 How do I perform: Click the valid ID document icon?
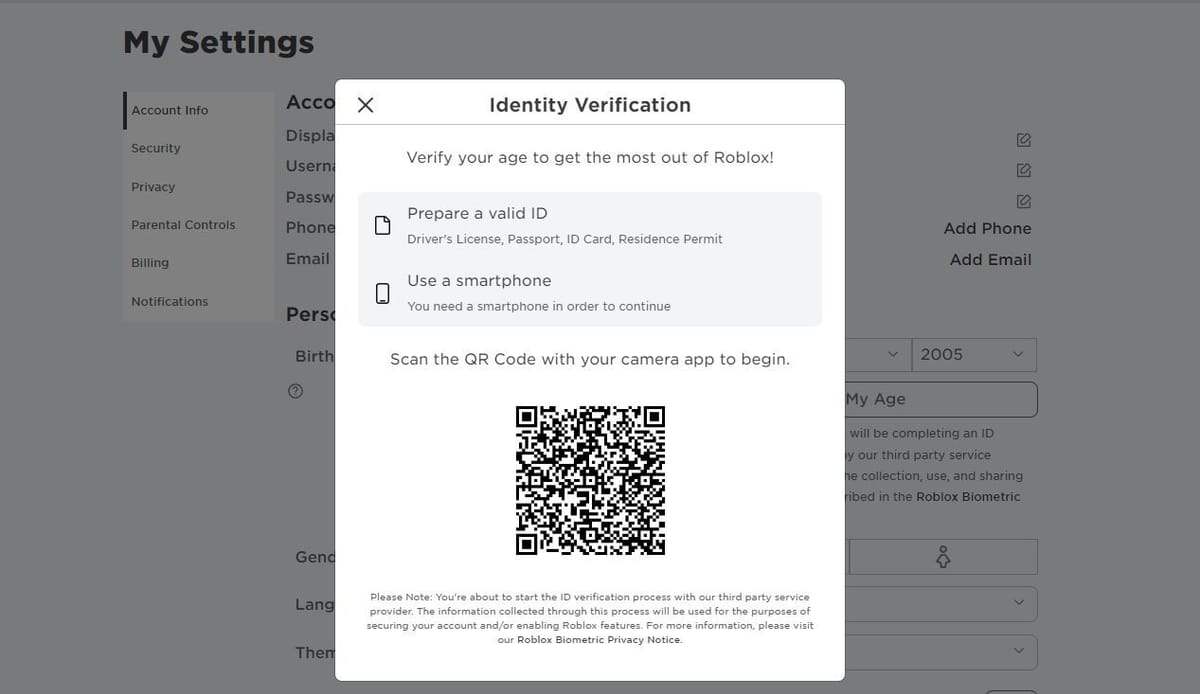(x=382, y=224)
